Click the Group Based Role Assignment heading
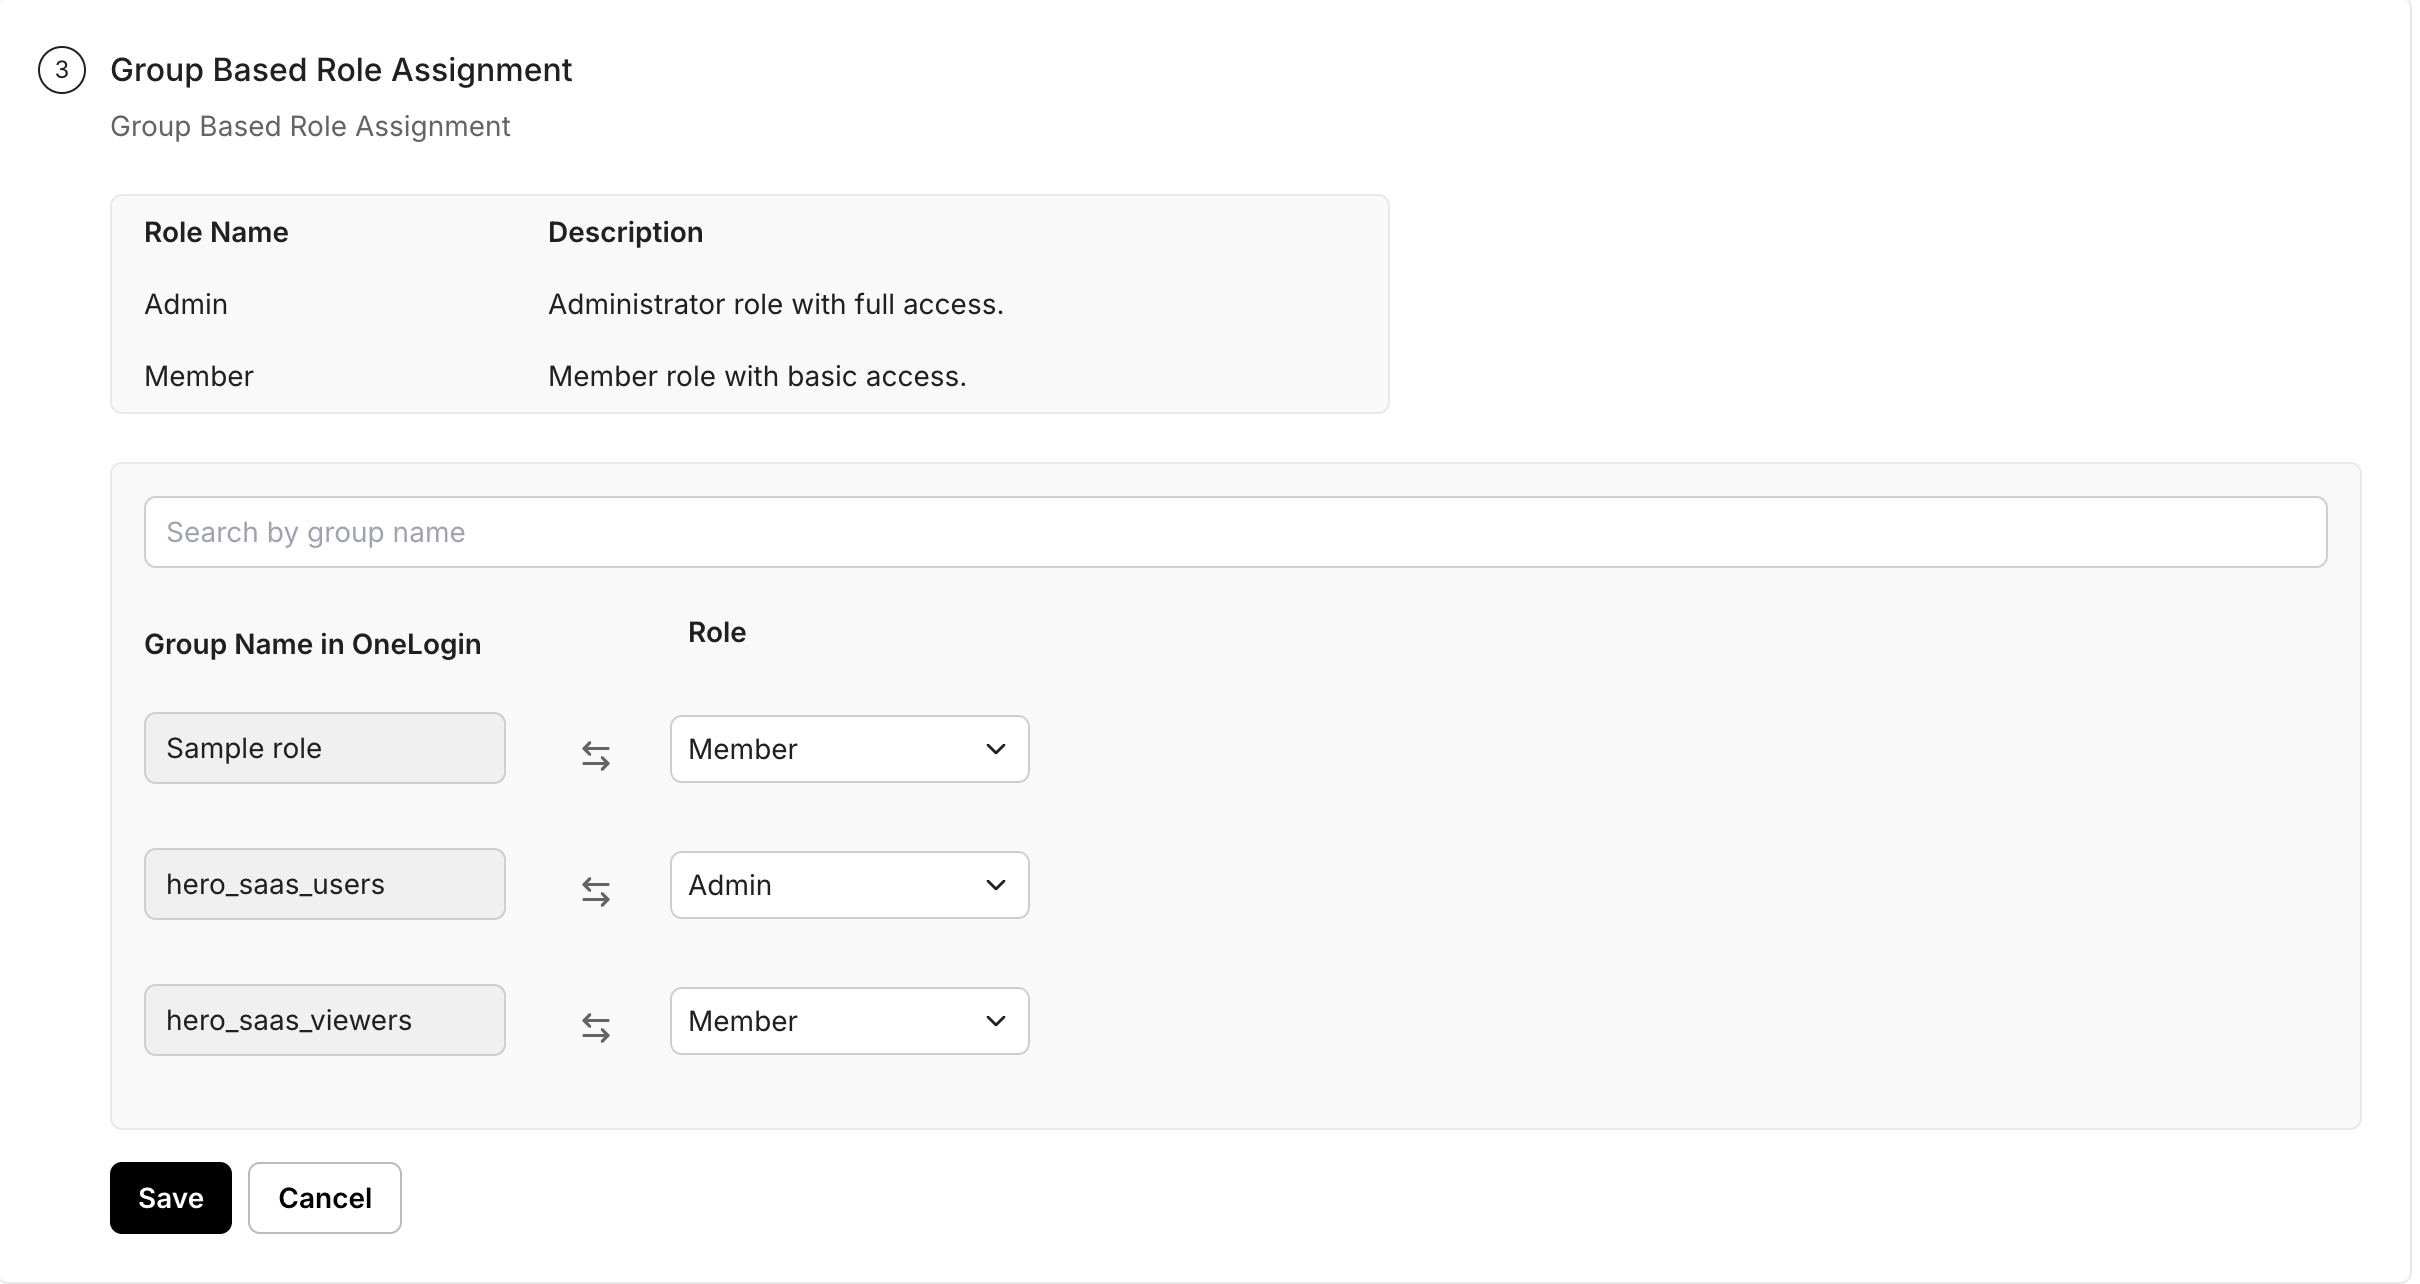Viewport: 2420px width, 1284px height. 340,69
